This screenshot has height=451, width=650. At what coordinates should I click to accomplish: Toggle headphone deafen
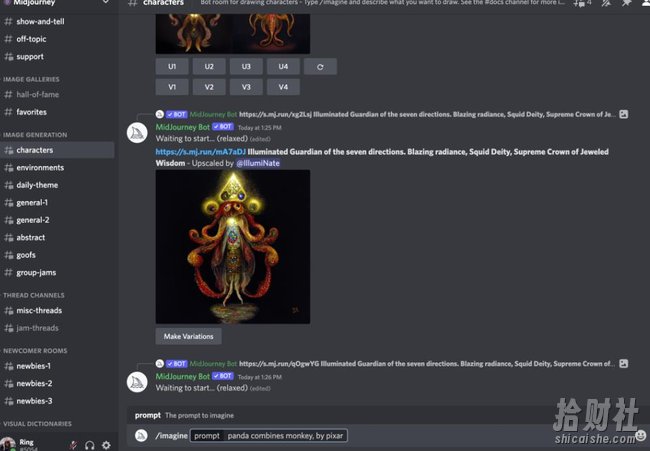pos(90,445)
